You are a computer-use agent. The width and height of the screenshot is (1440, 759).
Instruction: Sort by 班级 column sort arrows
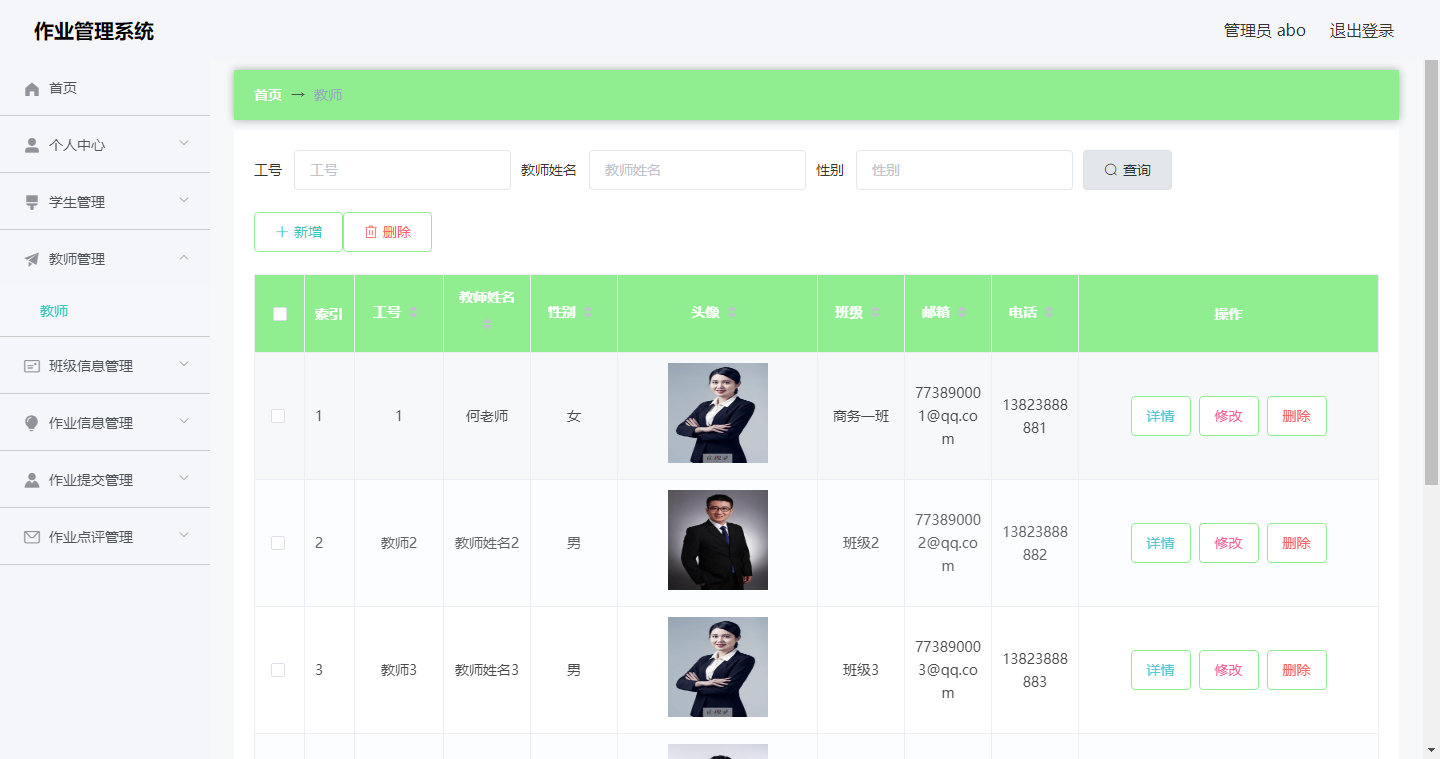coord(875,313)
